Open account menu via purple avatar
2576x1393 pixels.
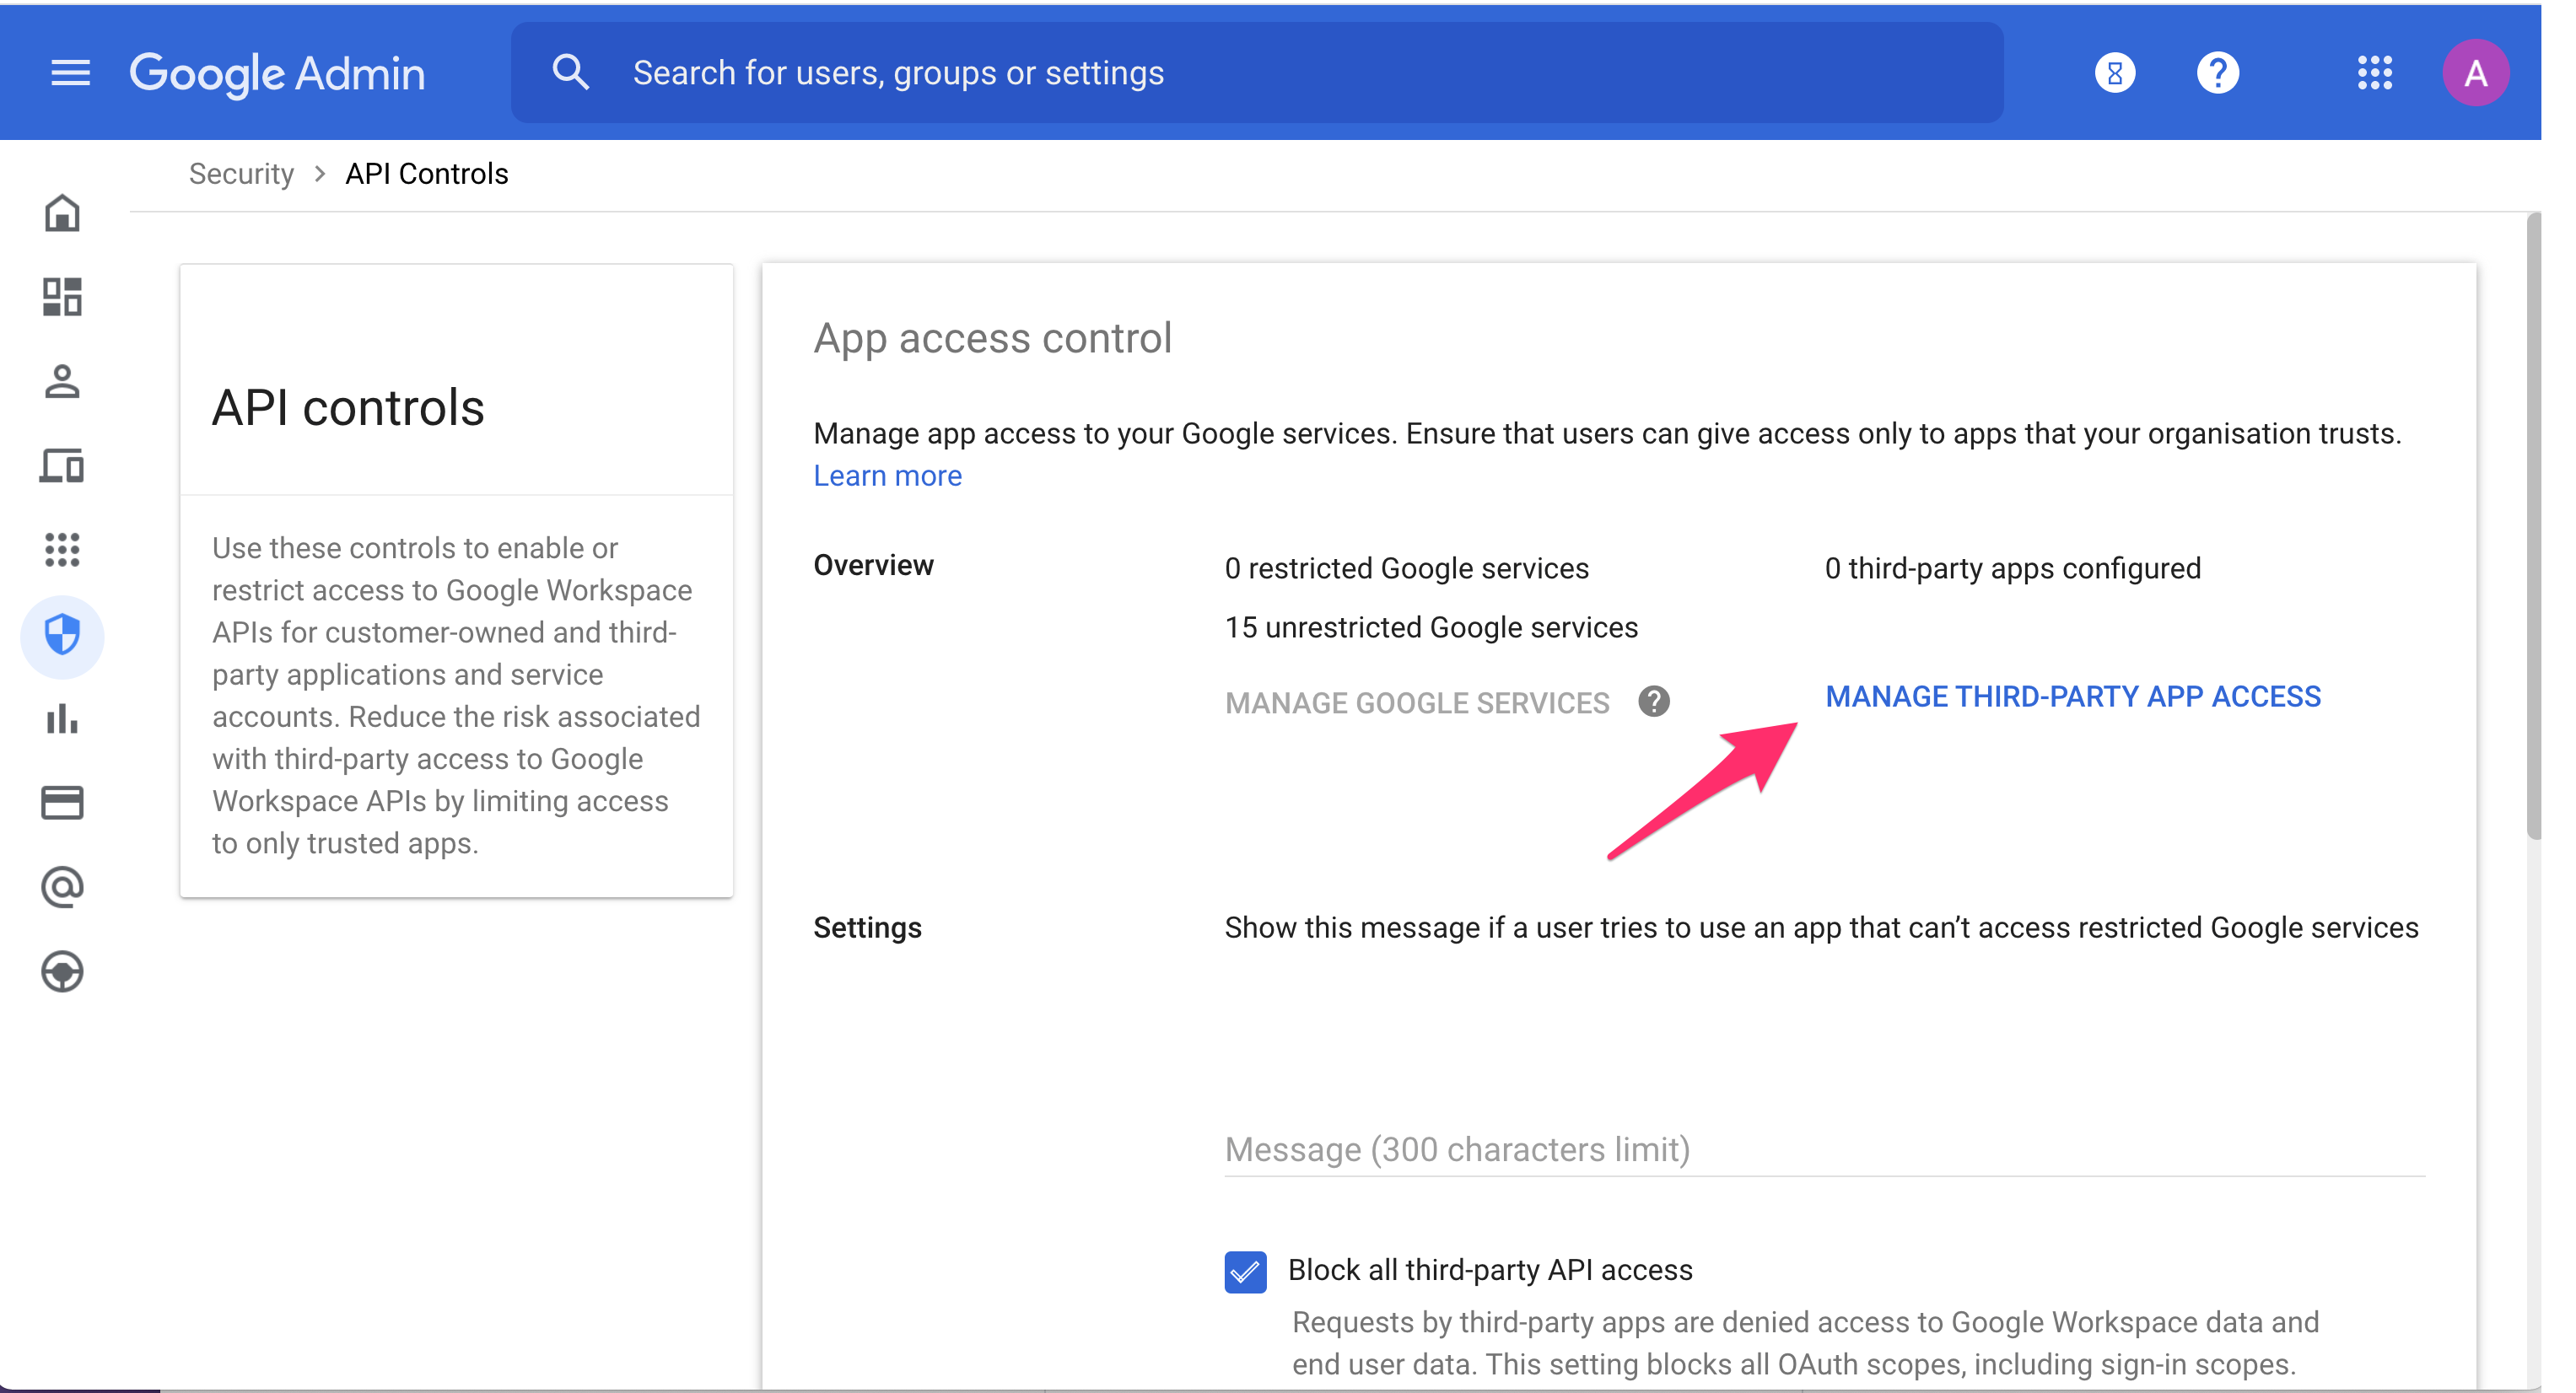2477,72
